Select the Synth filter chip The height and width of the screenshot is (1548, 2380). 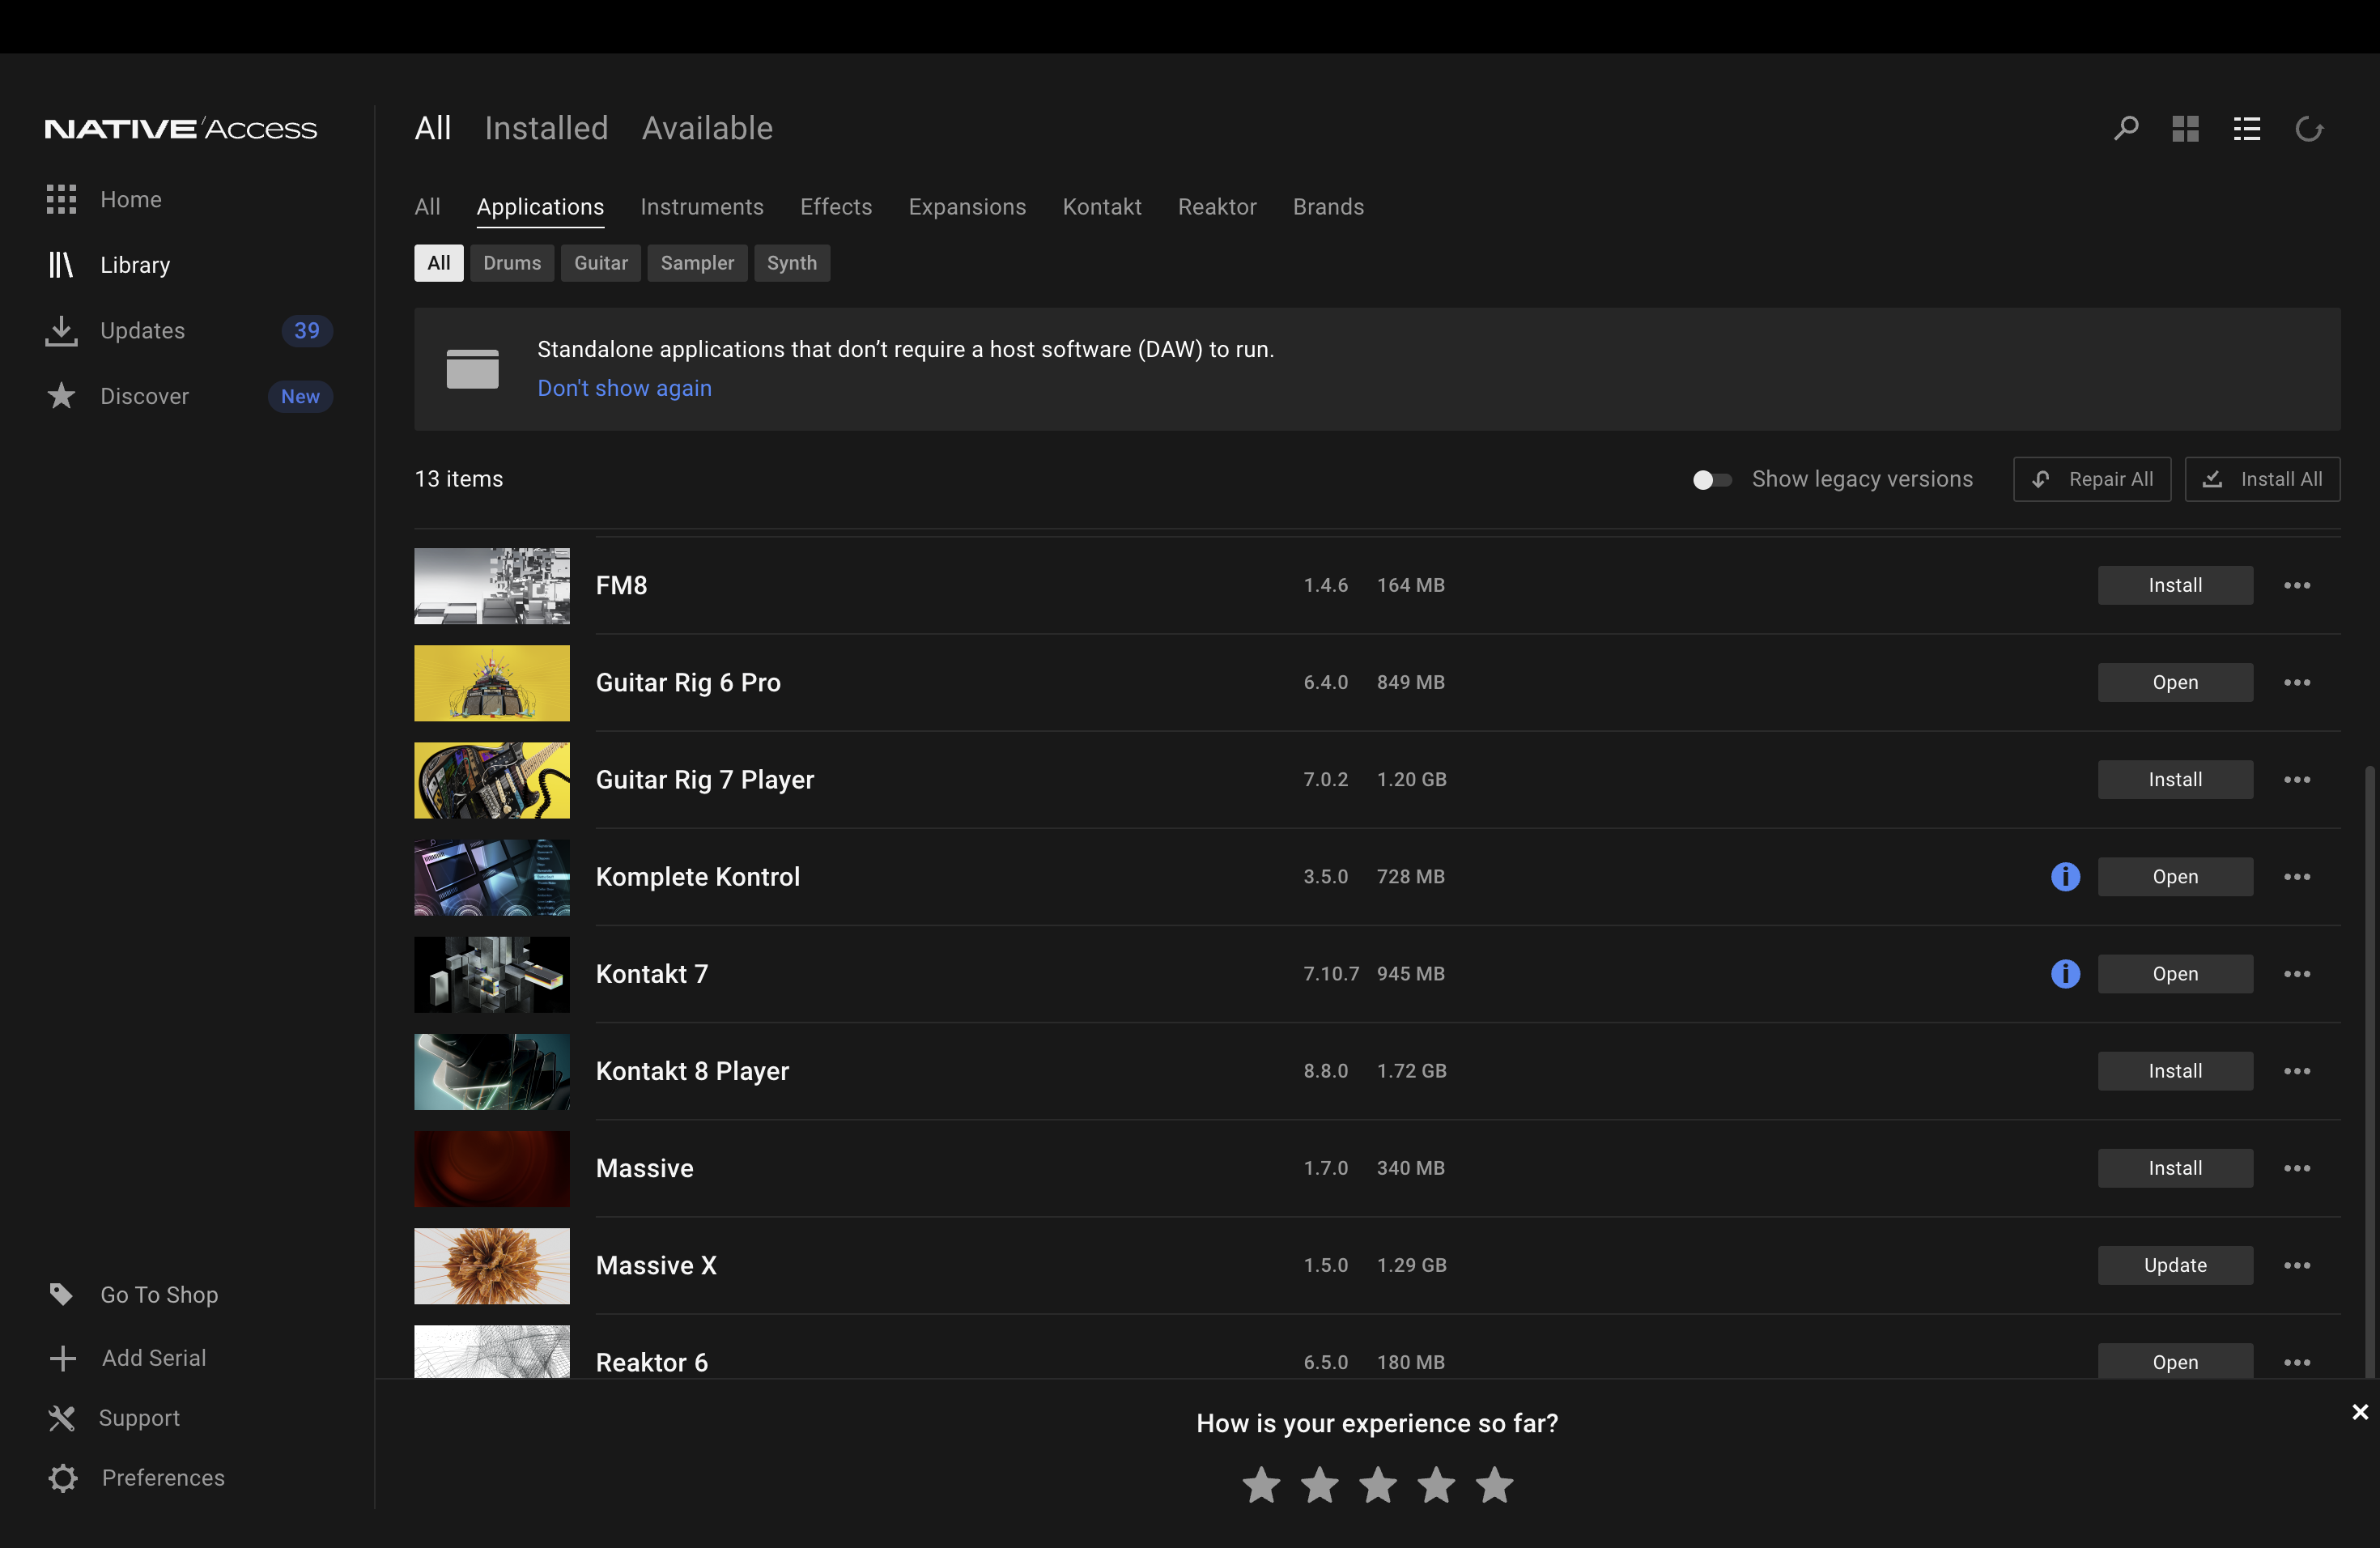click(x=791, y=263)
